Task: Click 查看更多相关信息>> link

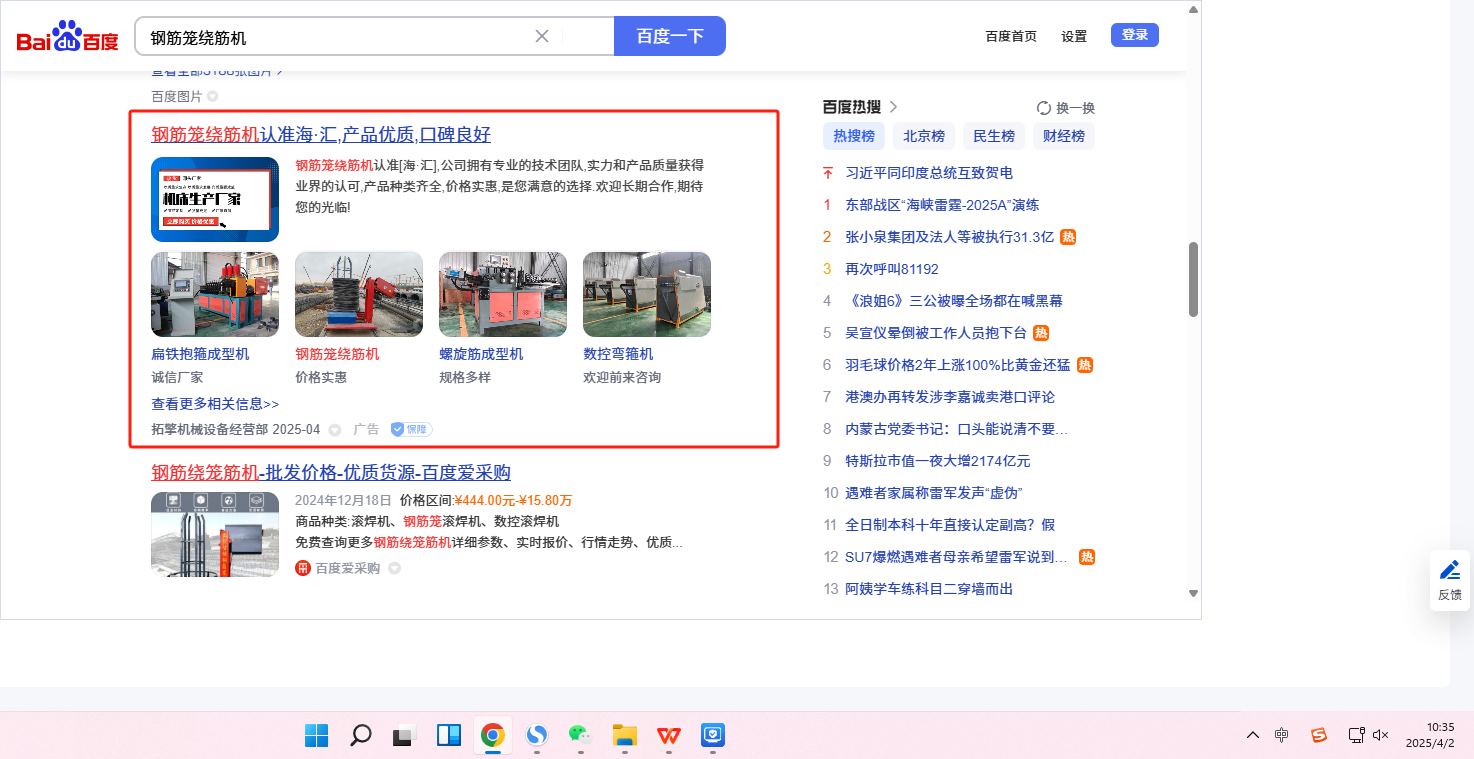Action: 215,404
